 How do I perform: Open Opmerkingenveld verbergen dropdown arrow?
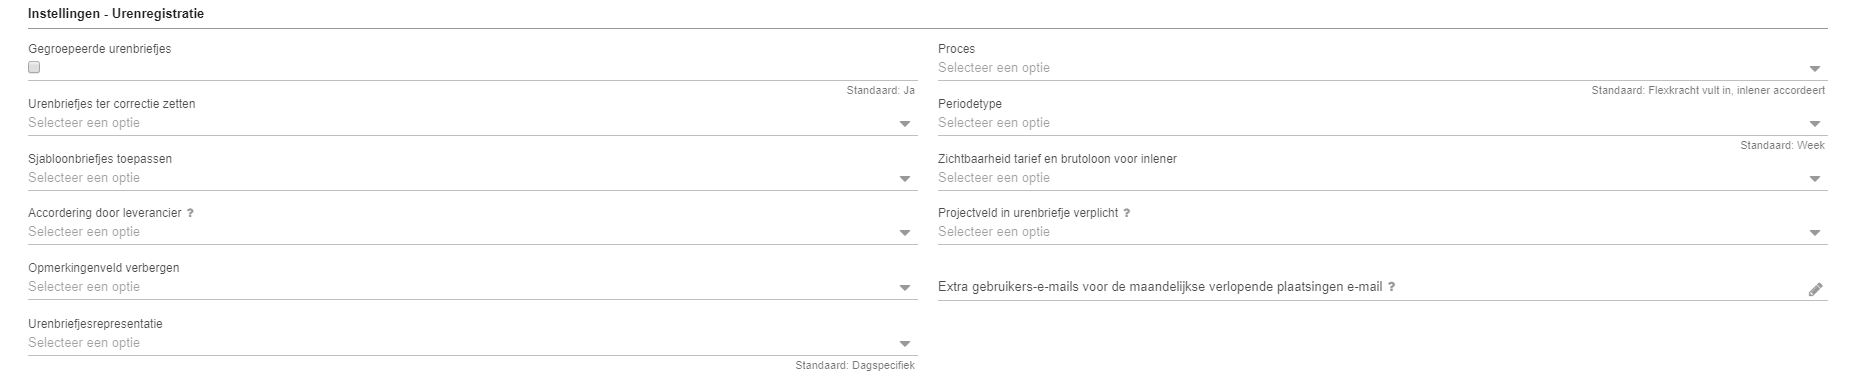pyautogui.click(x=905, y=288)
